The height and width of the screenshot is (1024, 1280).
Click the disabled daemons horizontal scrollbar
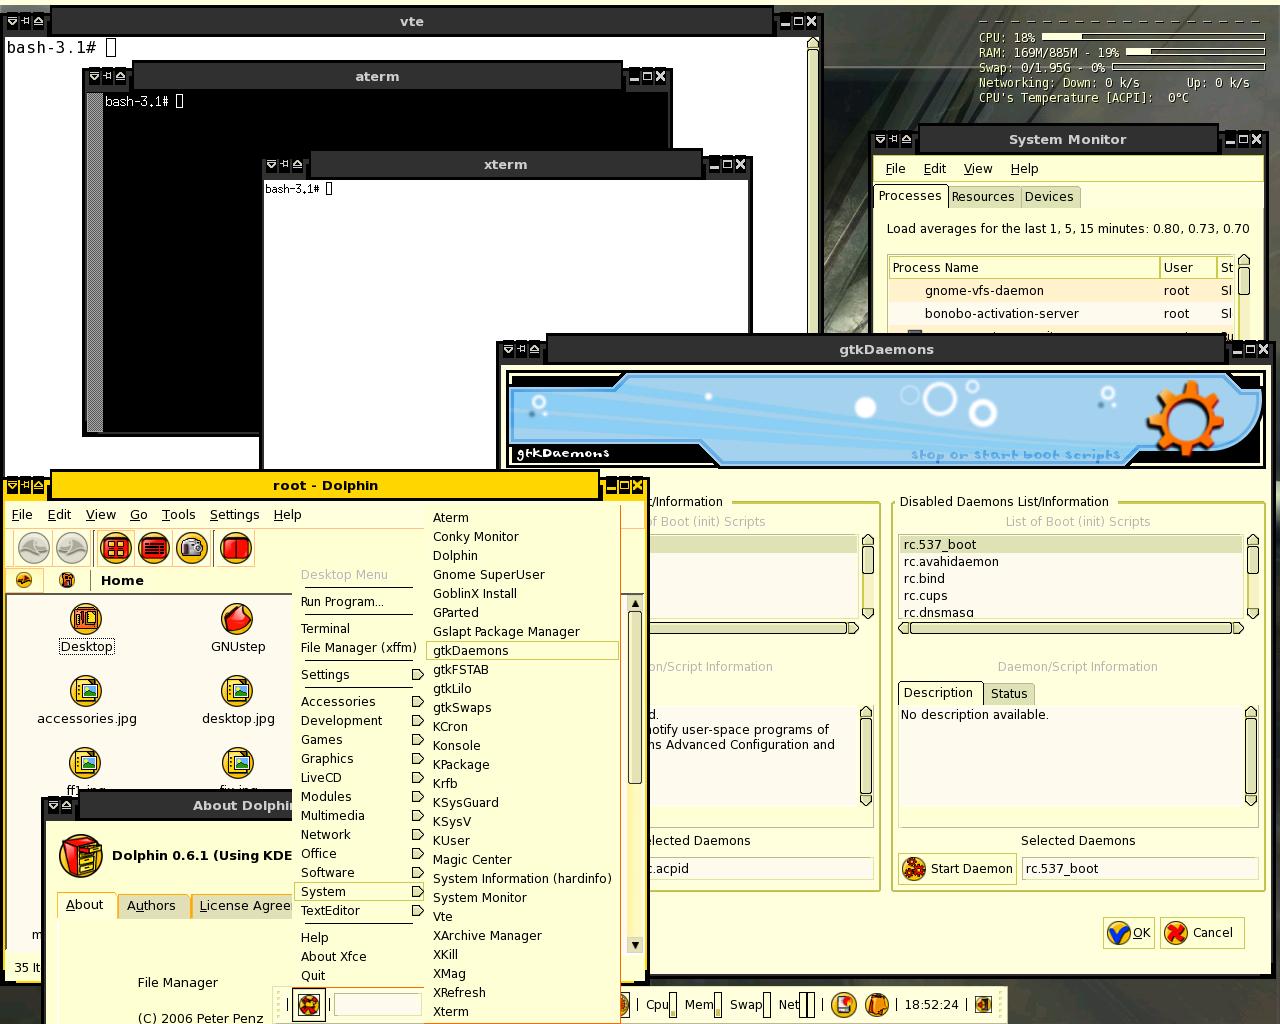[x=1070, y=628]
